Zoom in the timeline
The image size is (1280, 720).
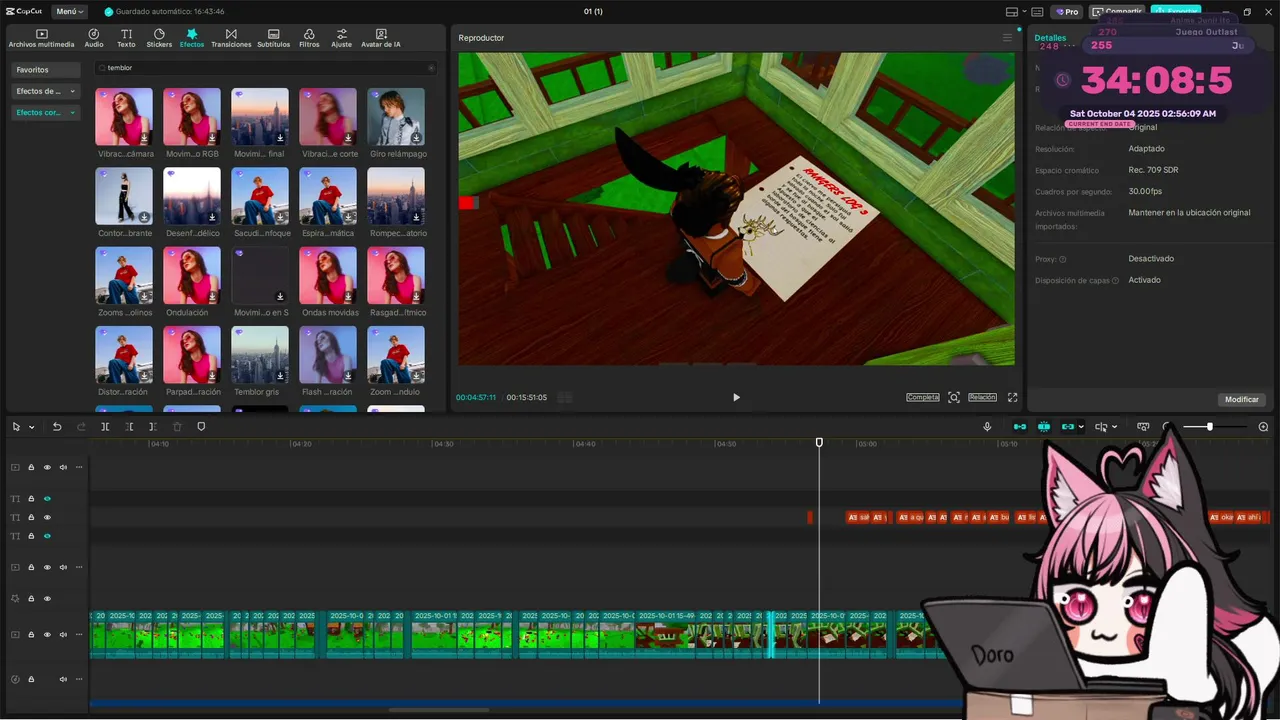pyautogui.click(x=1263, y=427)
